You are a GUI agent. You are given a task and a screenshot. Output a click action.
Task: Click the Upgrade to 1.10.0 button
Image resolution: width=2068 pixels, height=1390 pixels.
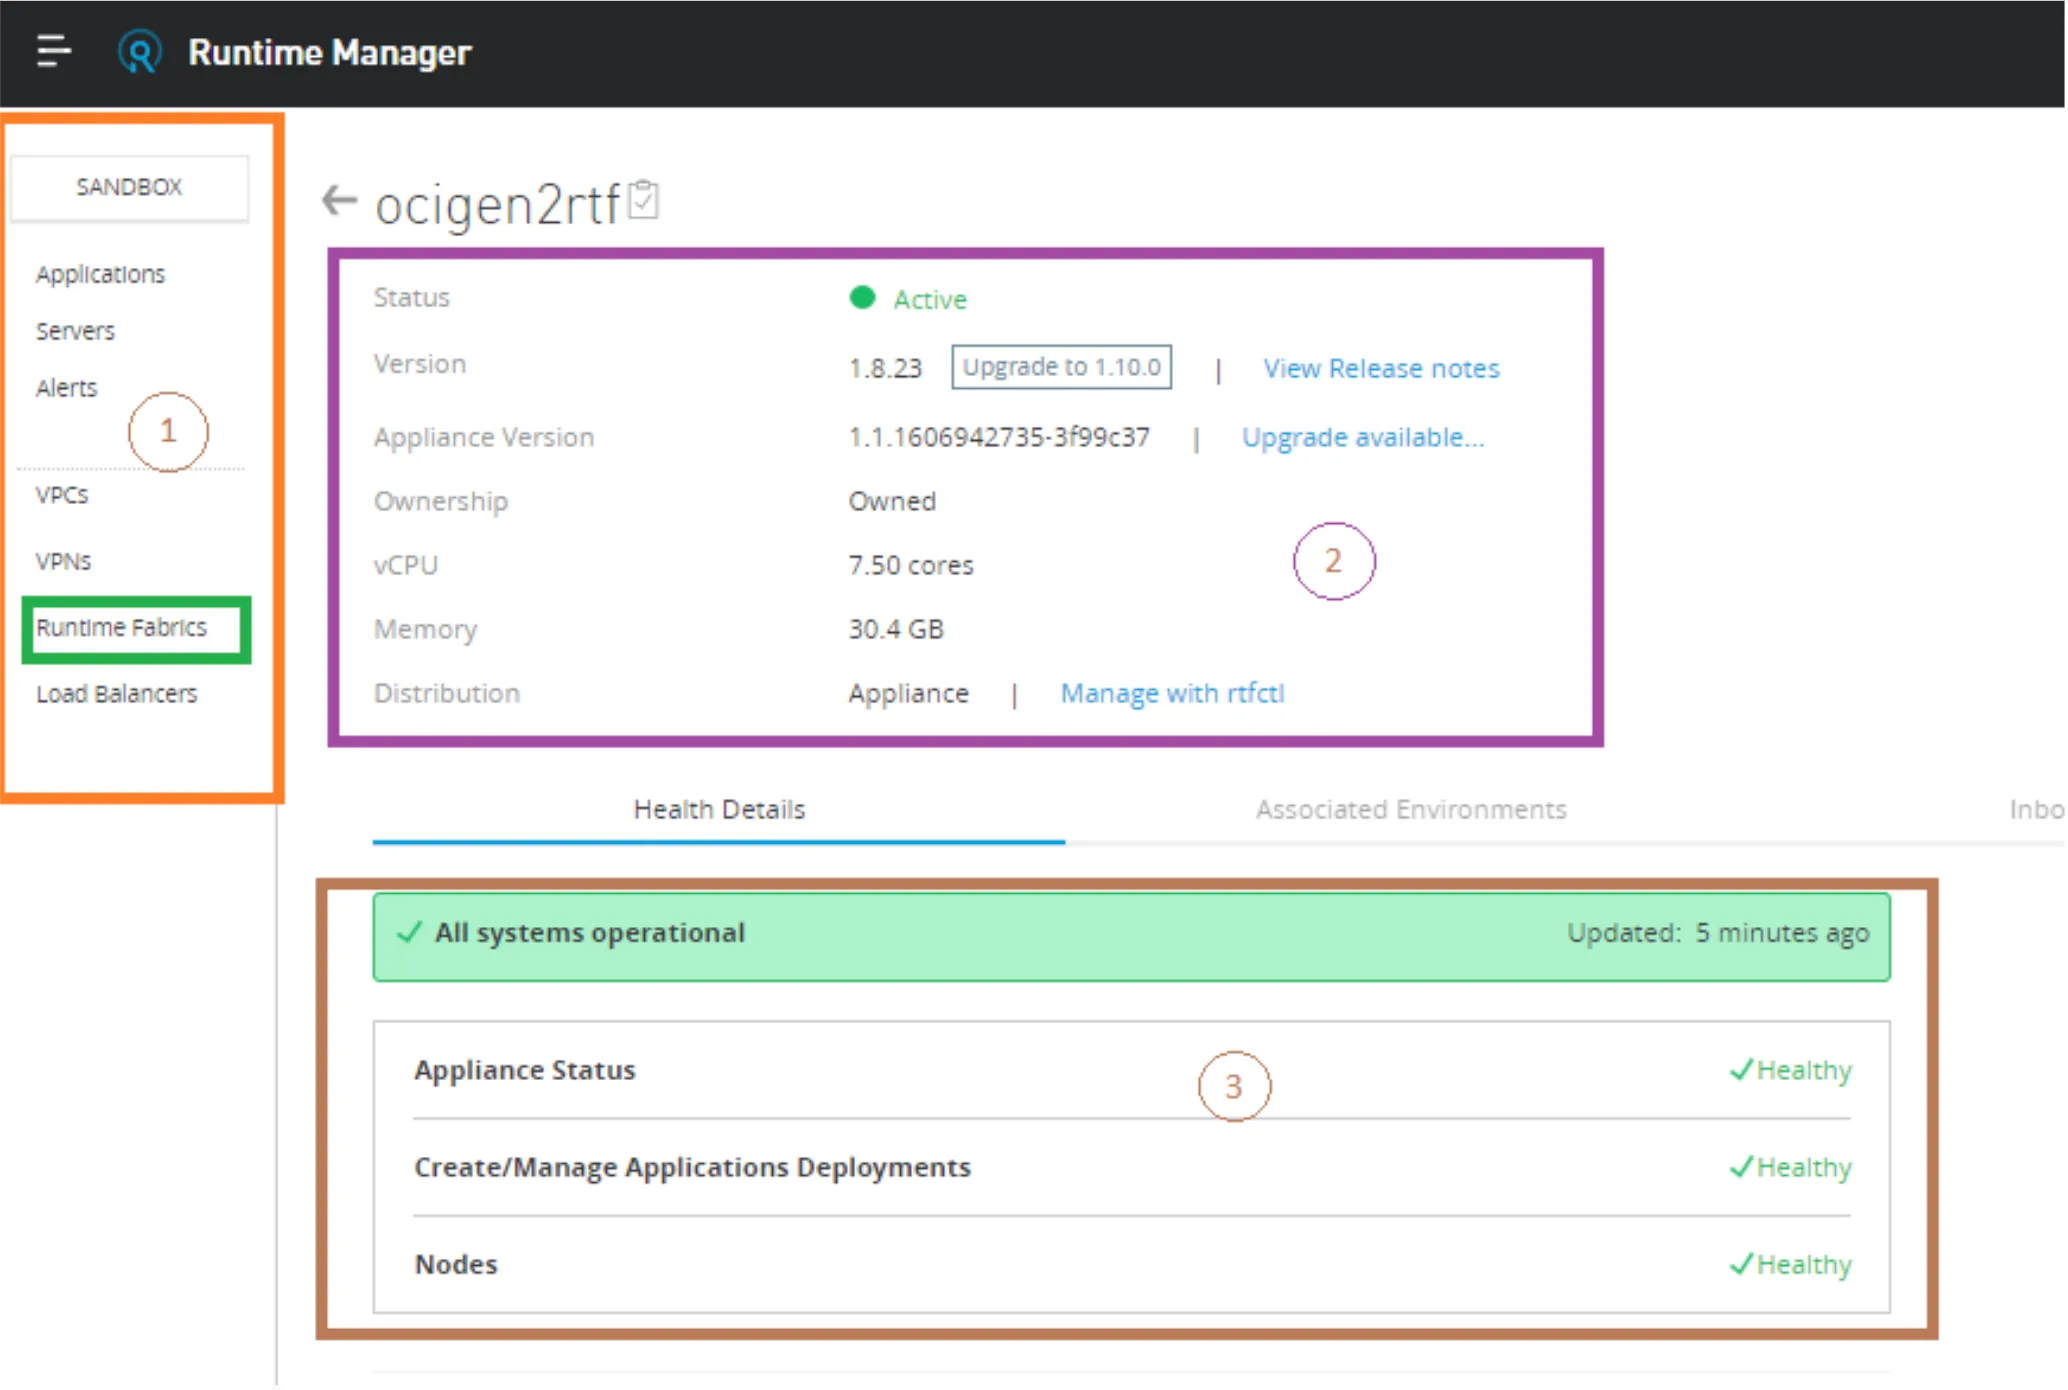click(1061, 367)
